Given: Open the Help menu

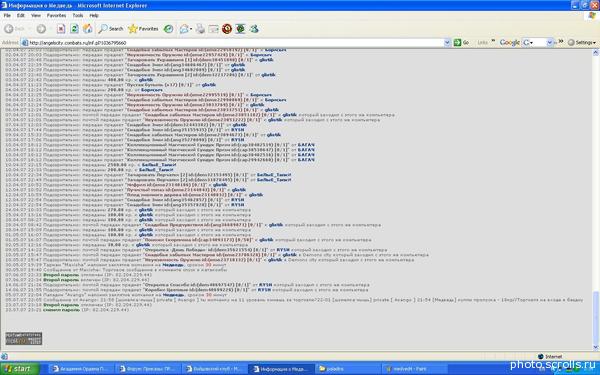Looking at the screenshot, I should [x=94, y=16].
